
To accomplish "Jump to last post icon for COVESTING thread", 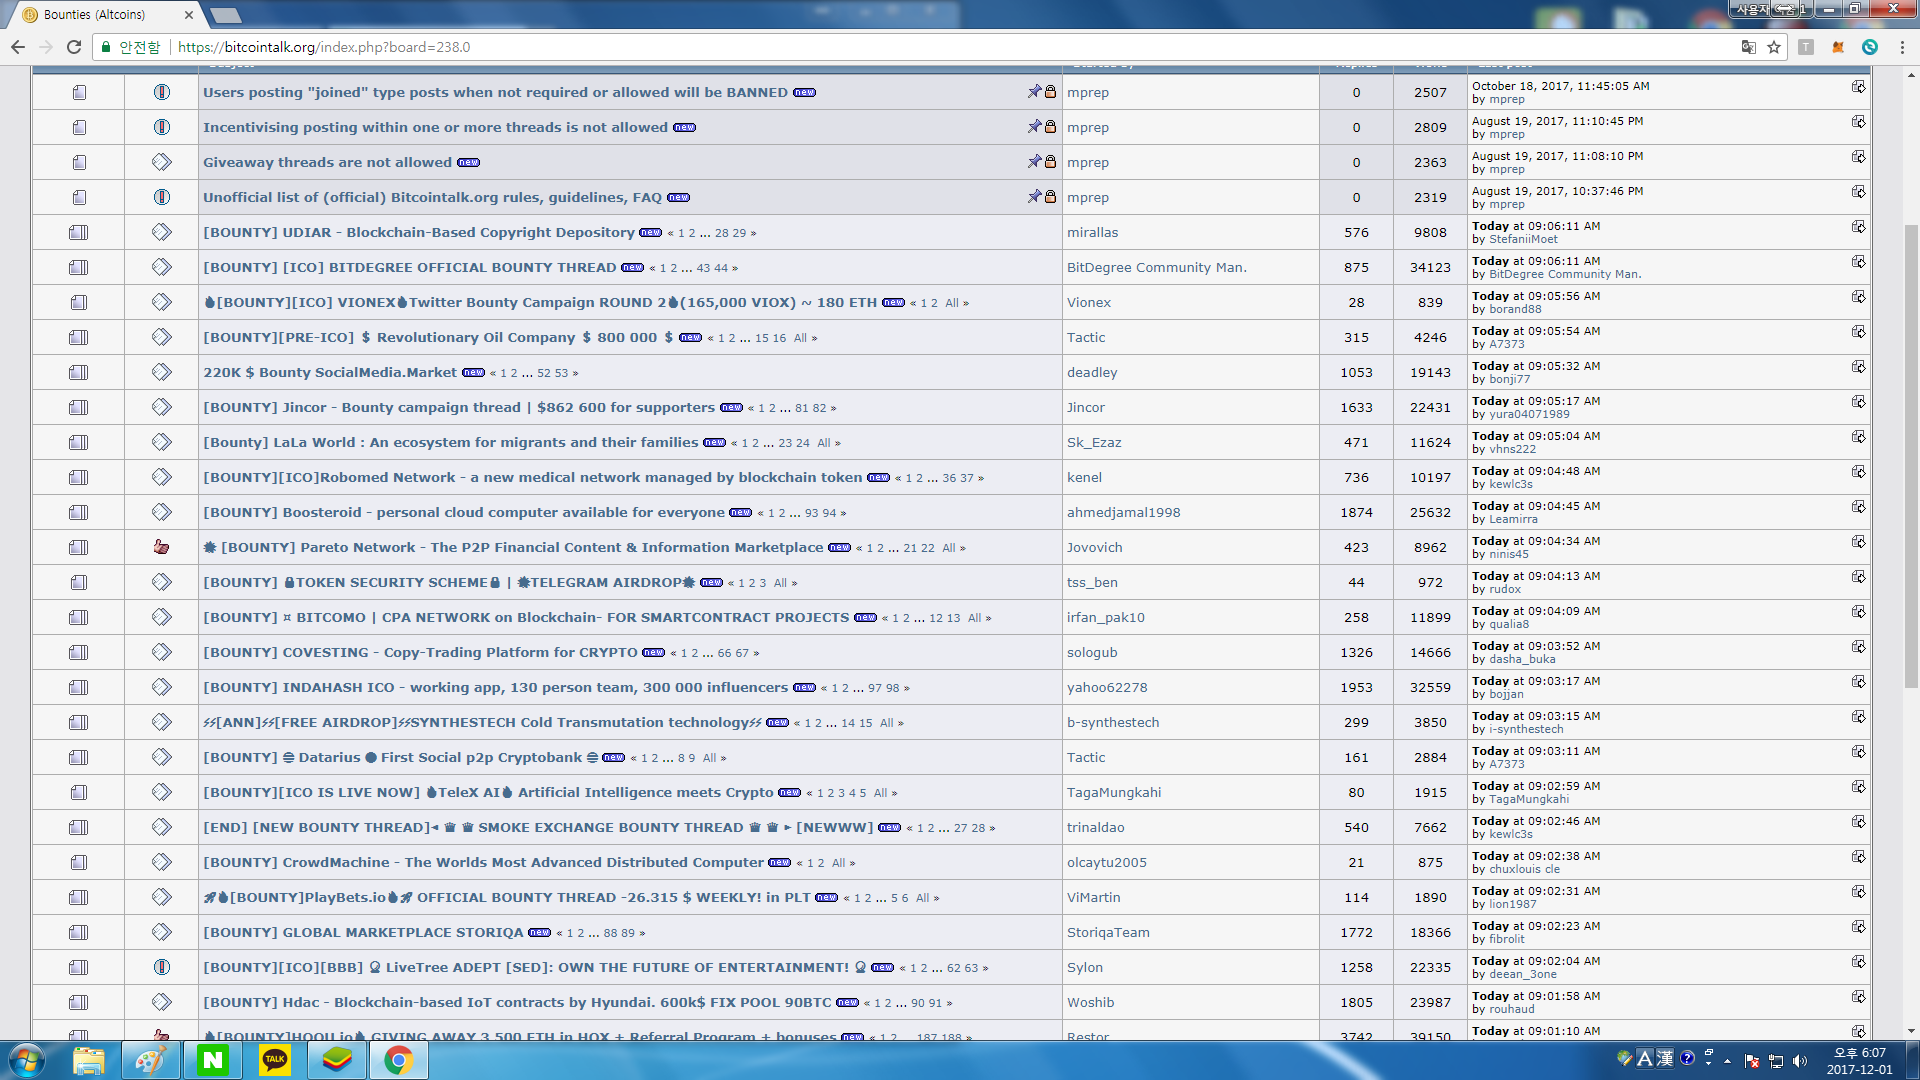I will pos(1858,647).
